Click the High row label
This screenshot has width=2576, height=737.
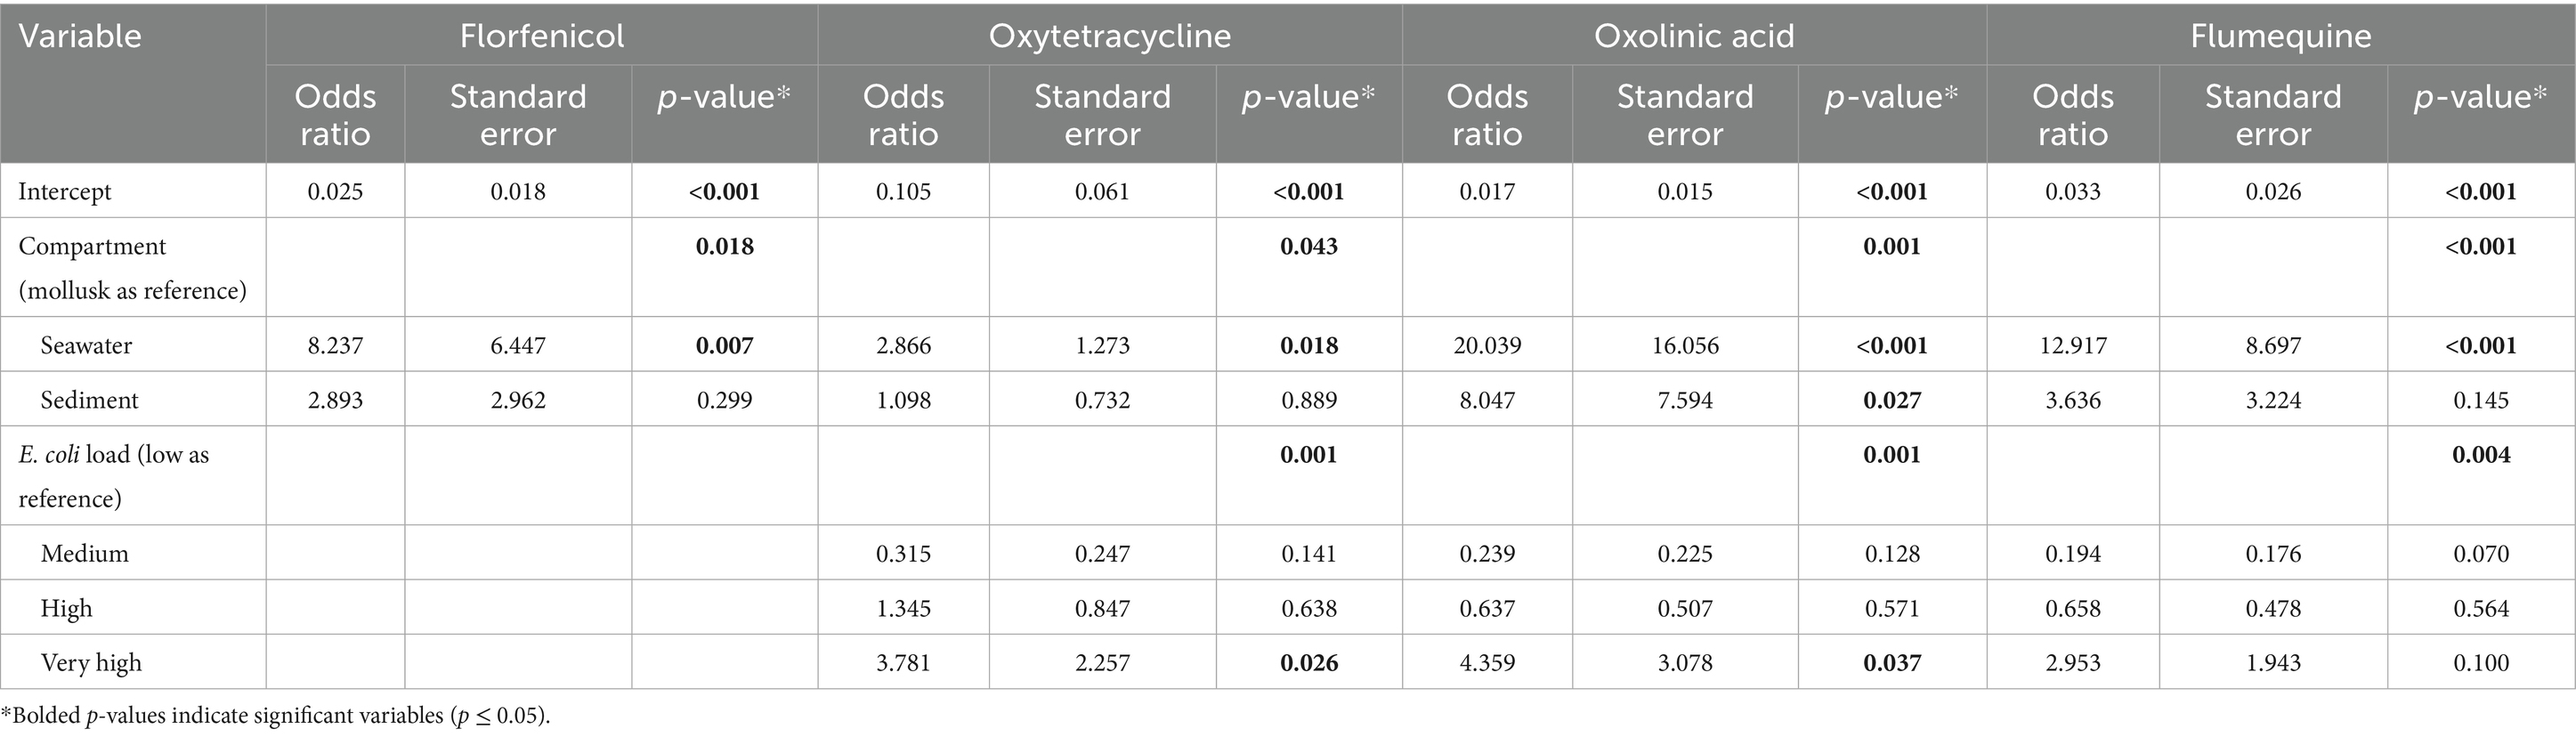pos(66,609)
